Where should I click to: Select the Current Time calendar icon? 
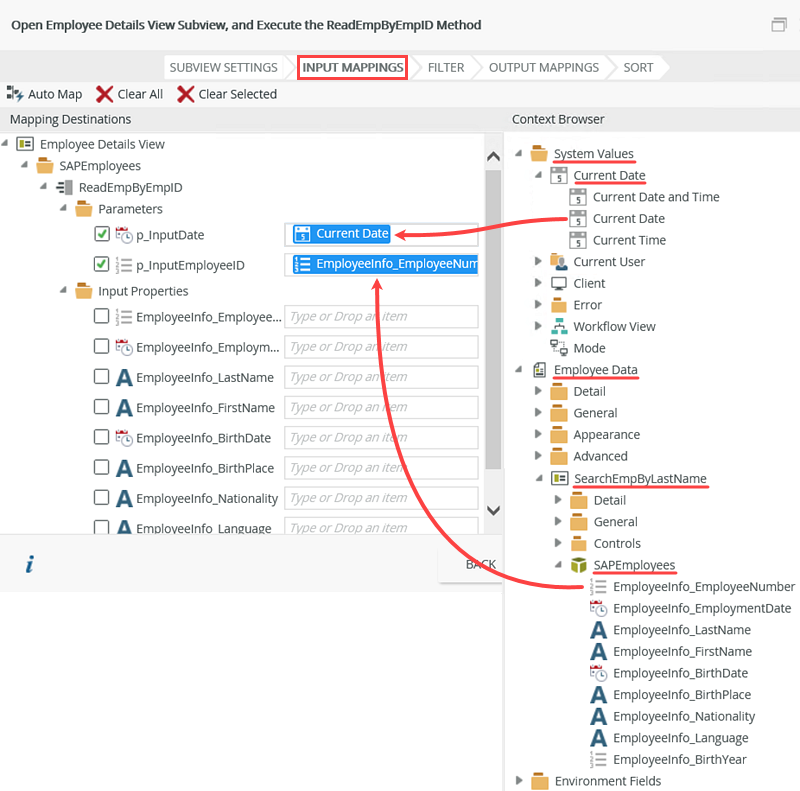[578, 240]
